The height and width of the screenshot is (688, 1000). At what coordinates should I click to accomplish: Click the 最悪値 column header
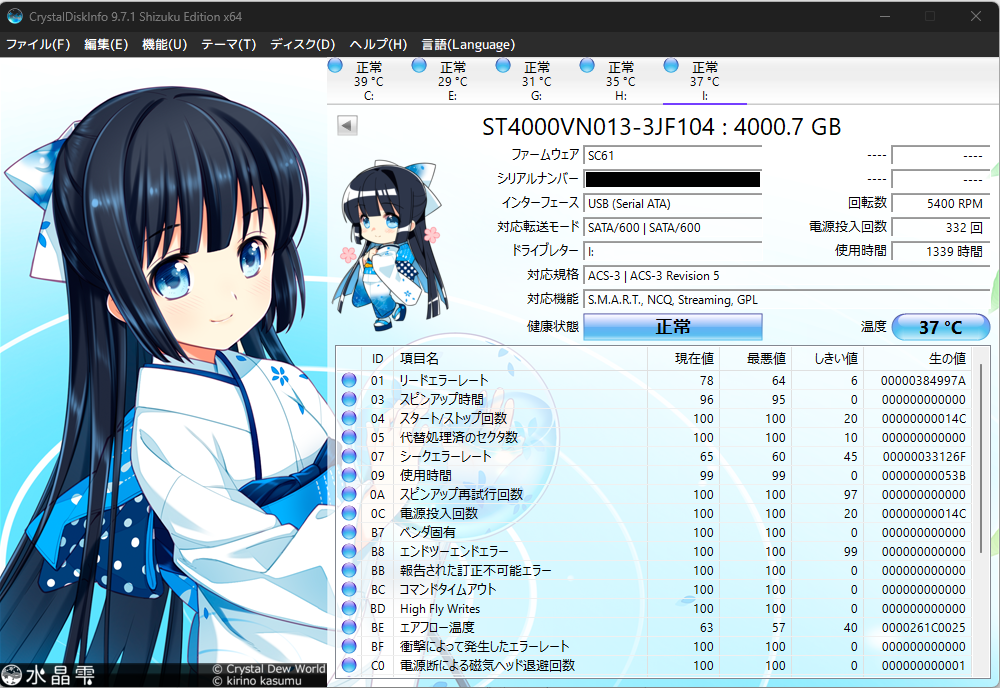(756, 358)
